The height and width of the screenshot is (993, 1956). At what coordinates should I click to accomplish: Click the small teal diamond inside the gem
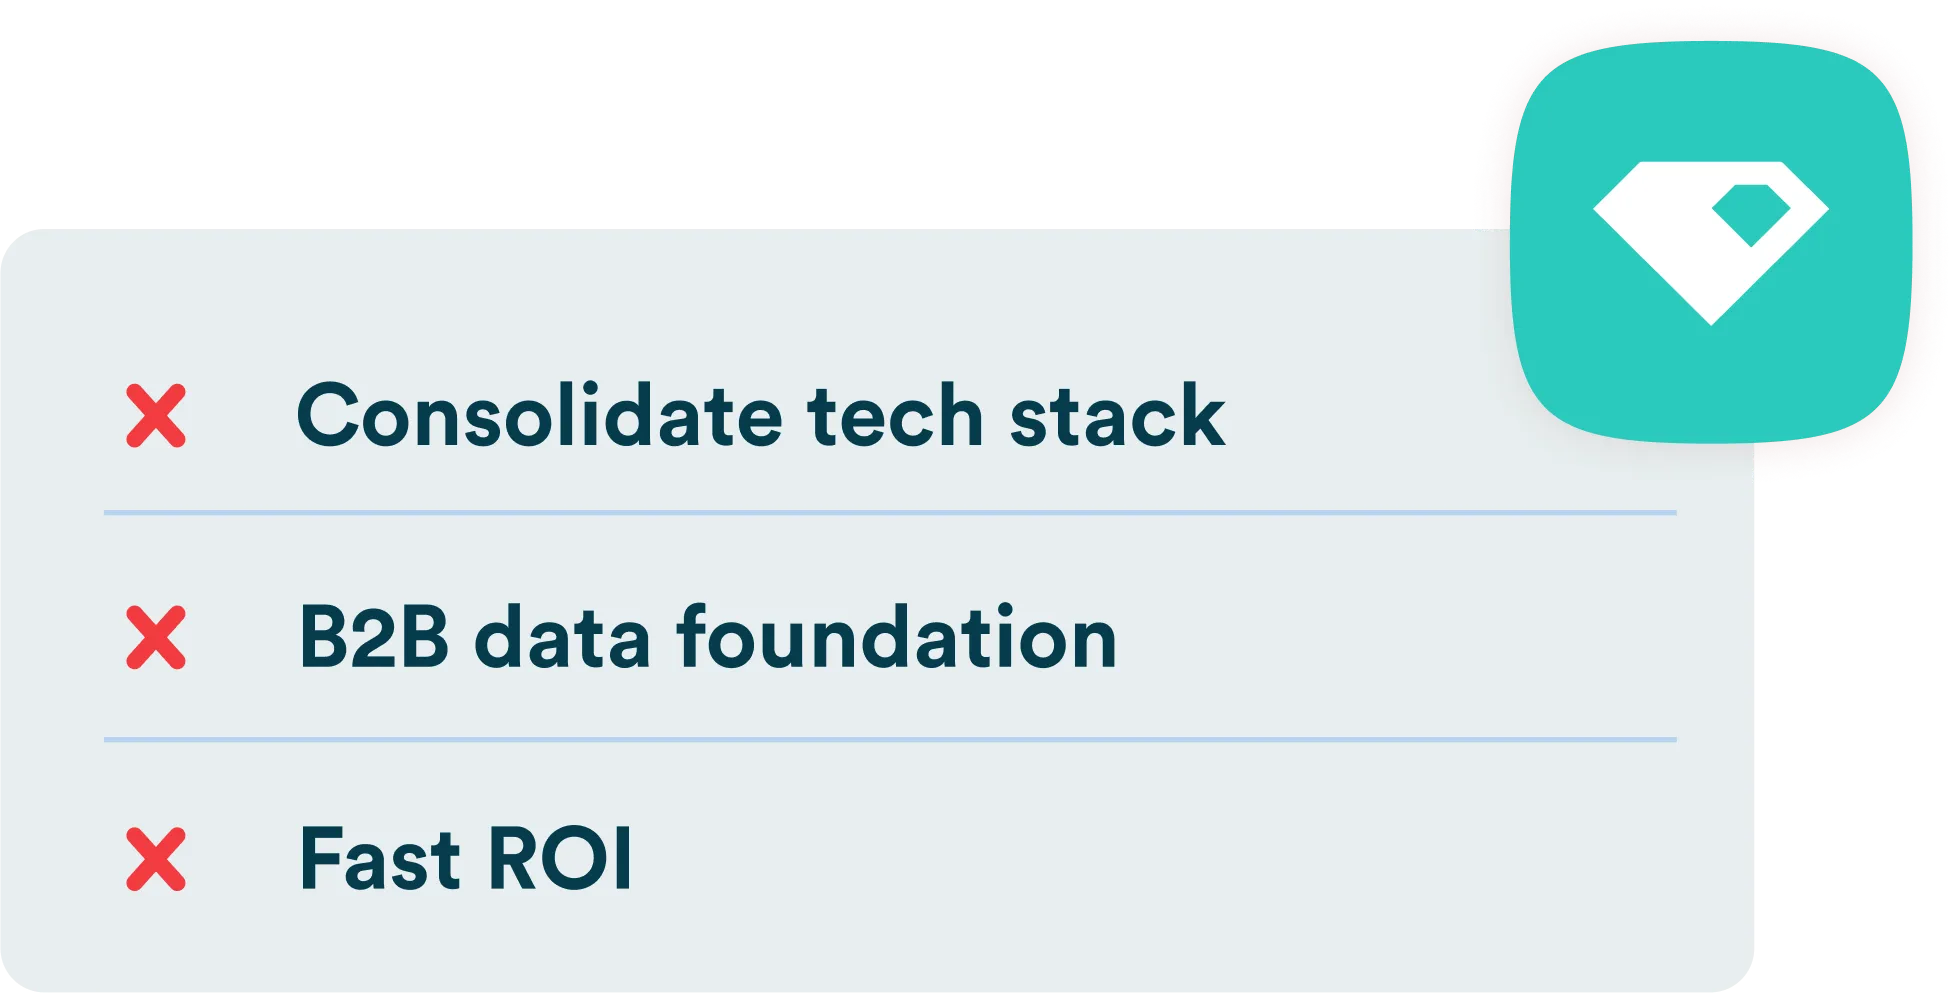point(1749,213)
